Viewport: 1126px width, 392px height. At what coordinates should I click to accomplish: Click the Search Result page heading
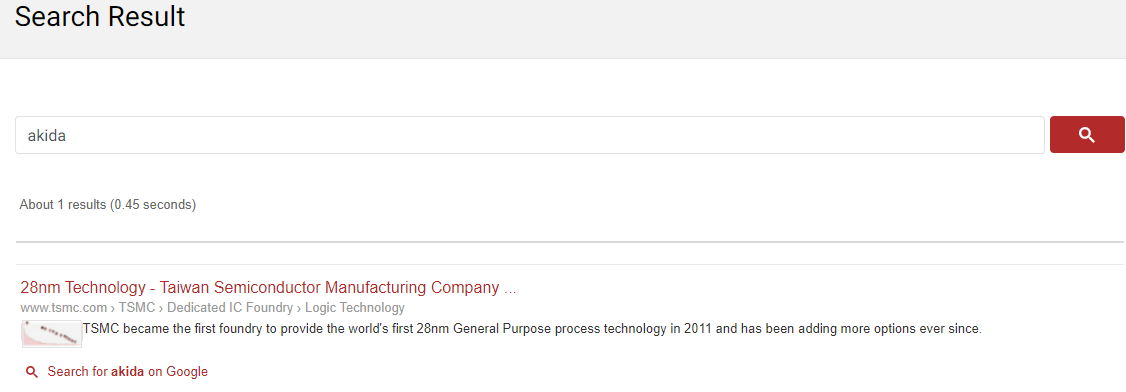[x=100, y=16]
